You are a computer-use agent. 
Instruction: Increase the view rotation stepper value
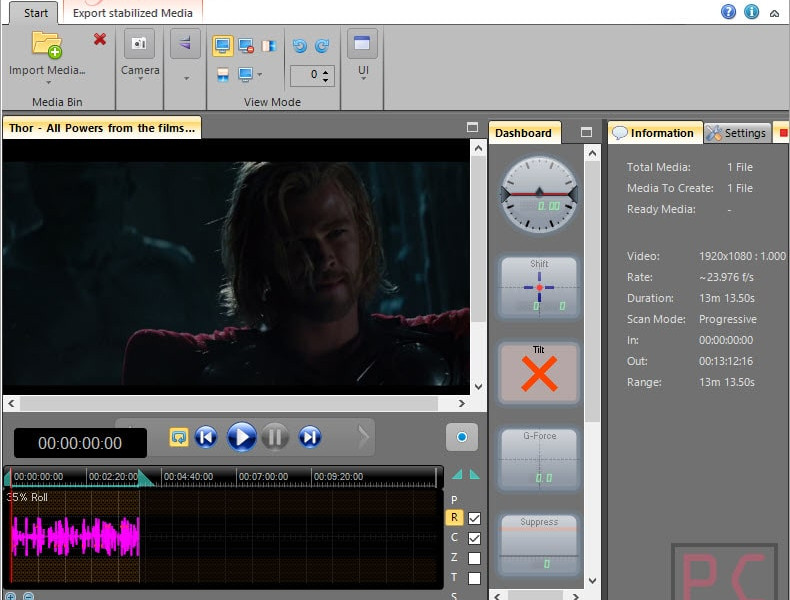[x=326, y=71]
